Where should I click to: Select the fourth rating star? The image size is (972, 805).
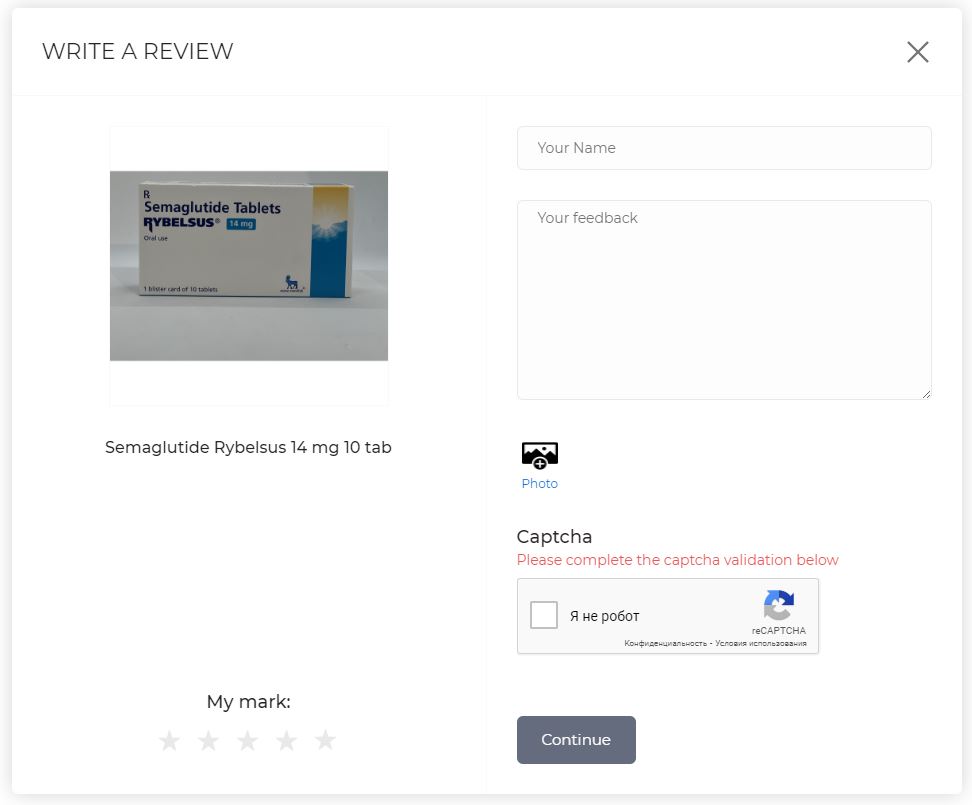click(x=286, y=740)
